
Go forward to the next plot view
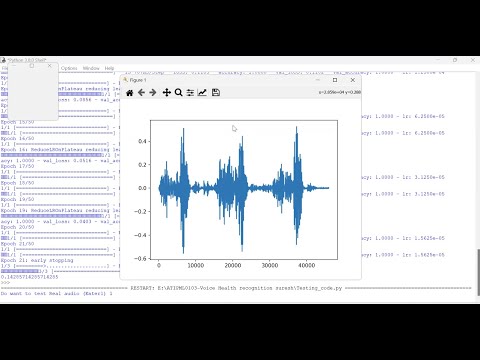(153, 93)
